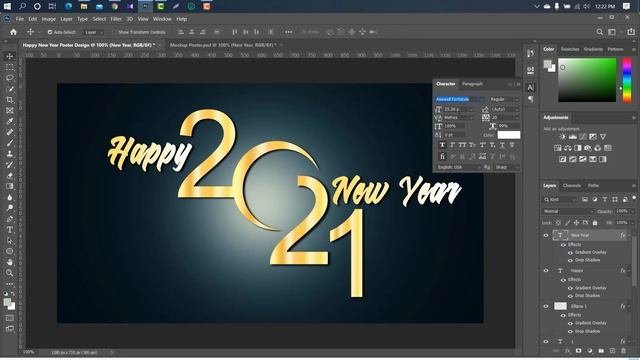Toggle Ellipse 1 Drop Shadow visibility
Viewport: 640px width, 360px height.
coord(570,331)
